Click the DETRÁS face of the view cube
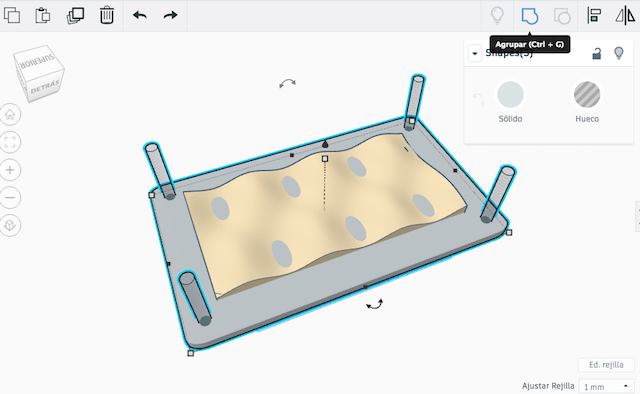Image resolution: width=640 pixels, height=394 pixels. click(46, 87)
